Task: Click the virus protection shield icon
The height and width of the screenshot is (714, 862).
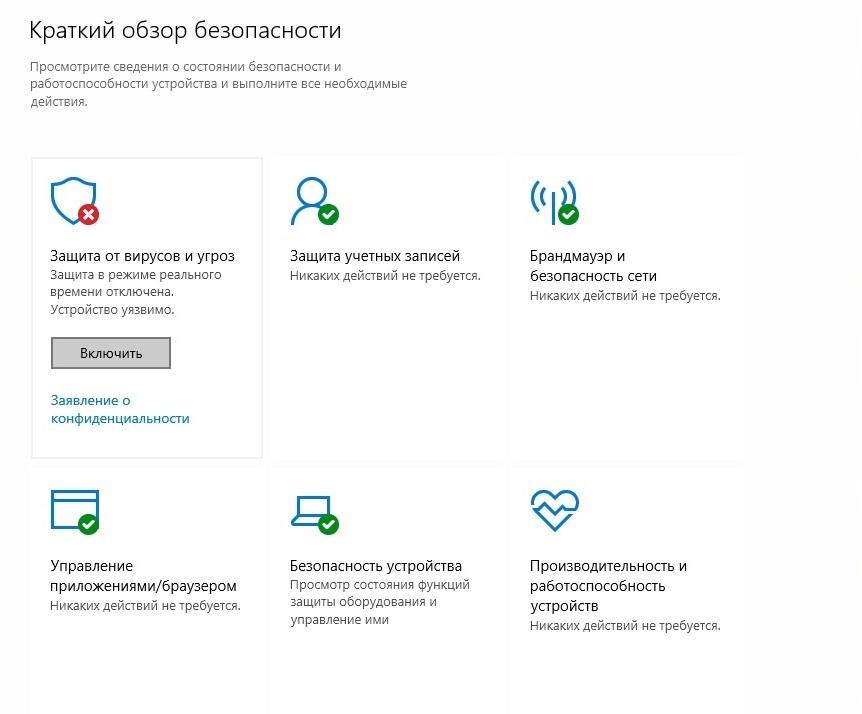Action: tap(74, 200)
